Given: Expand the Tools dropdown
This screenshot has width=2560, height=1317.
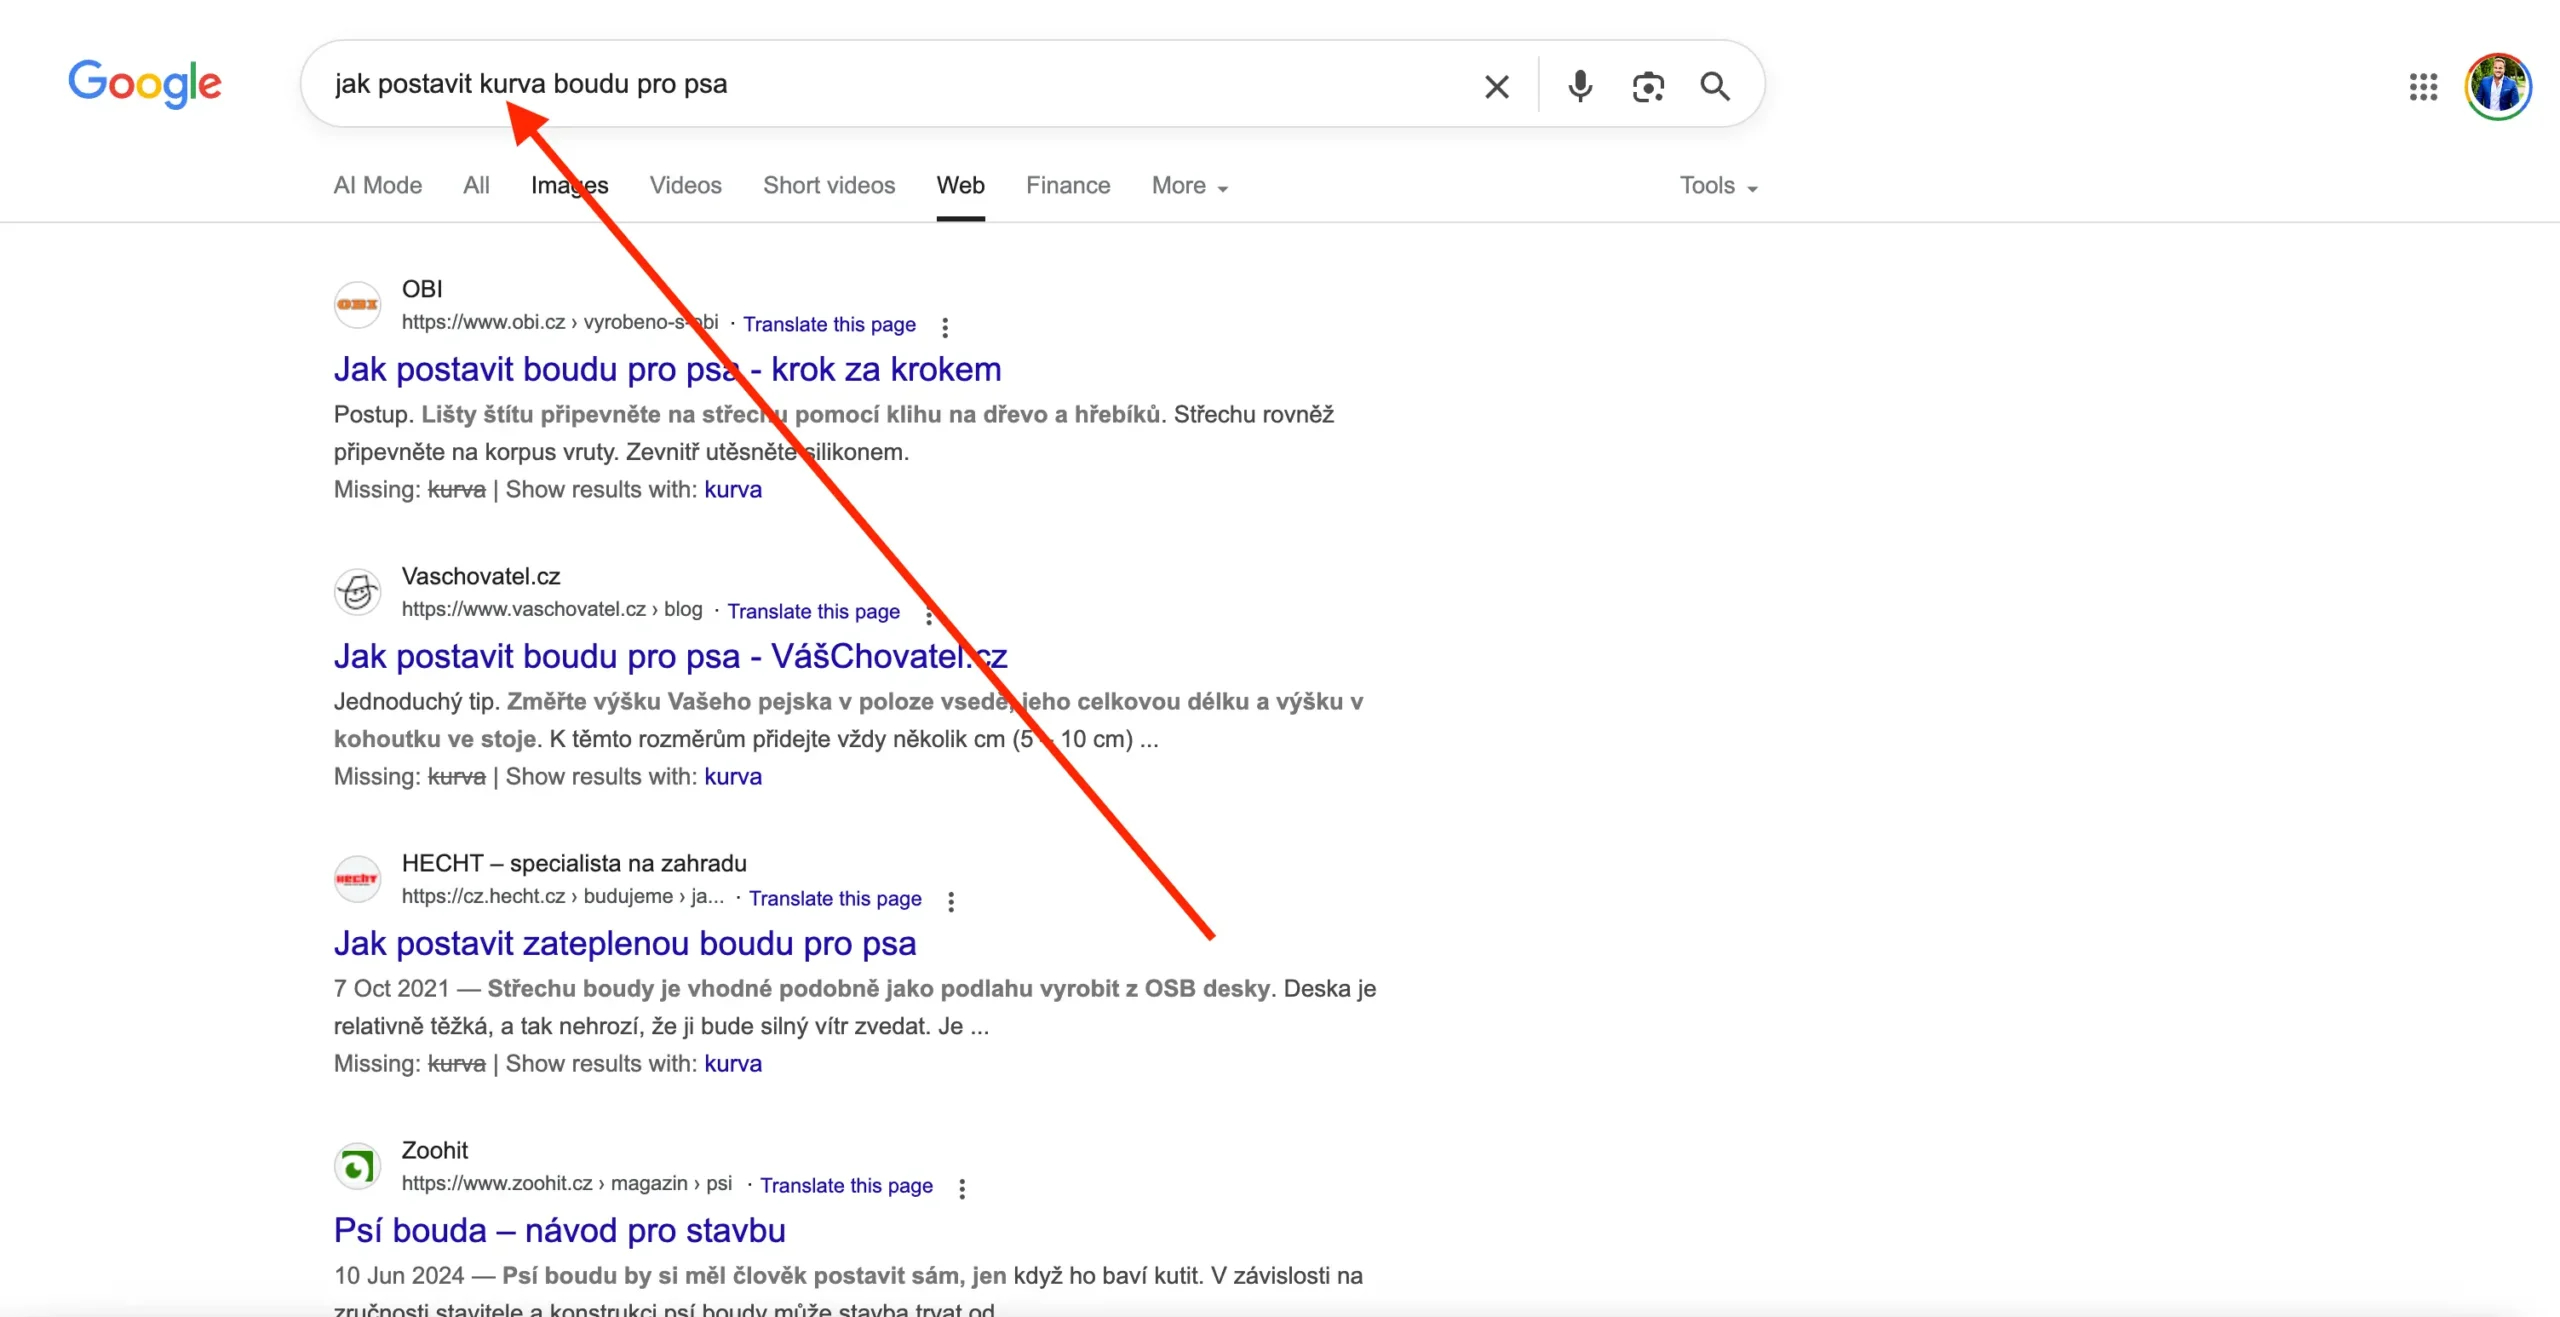Looking at the screenshot, I should pyautogui.click(x=1717, y=186).
